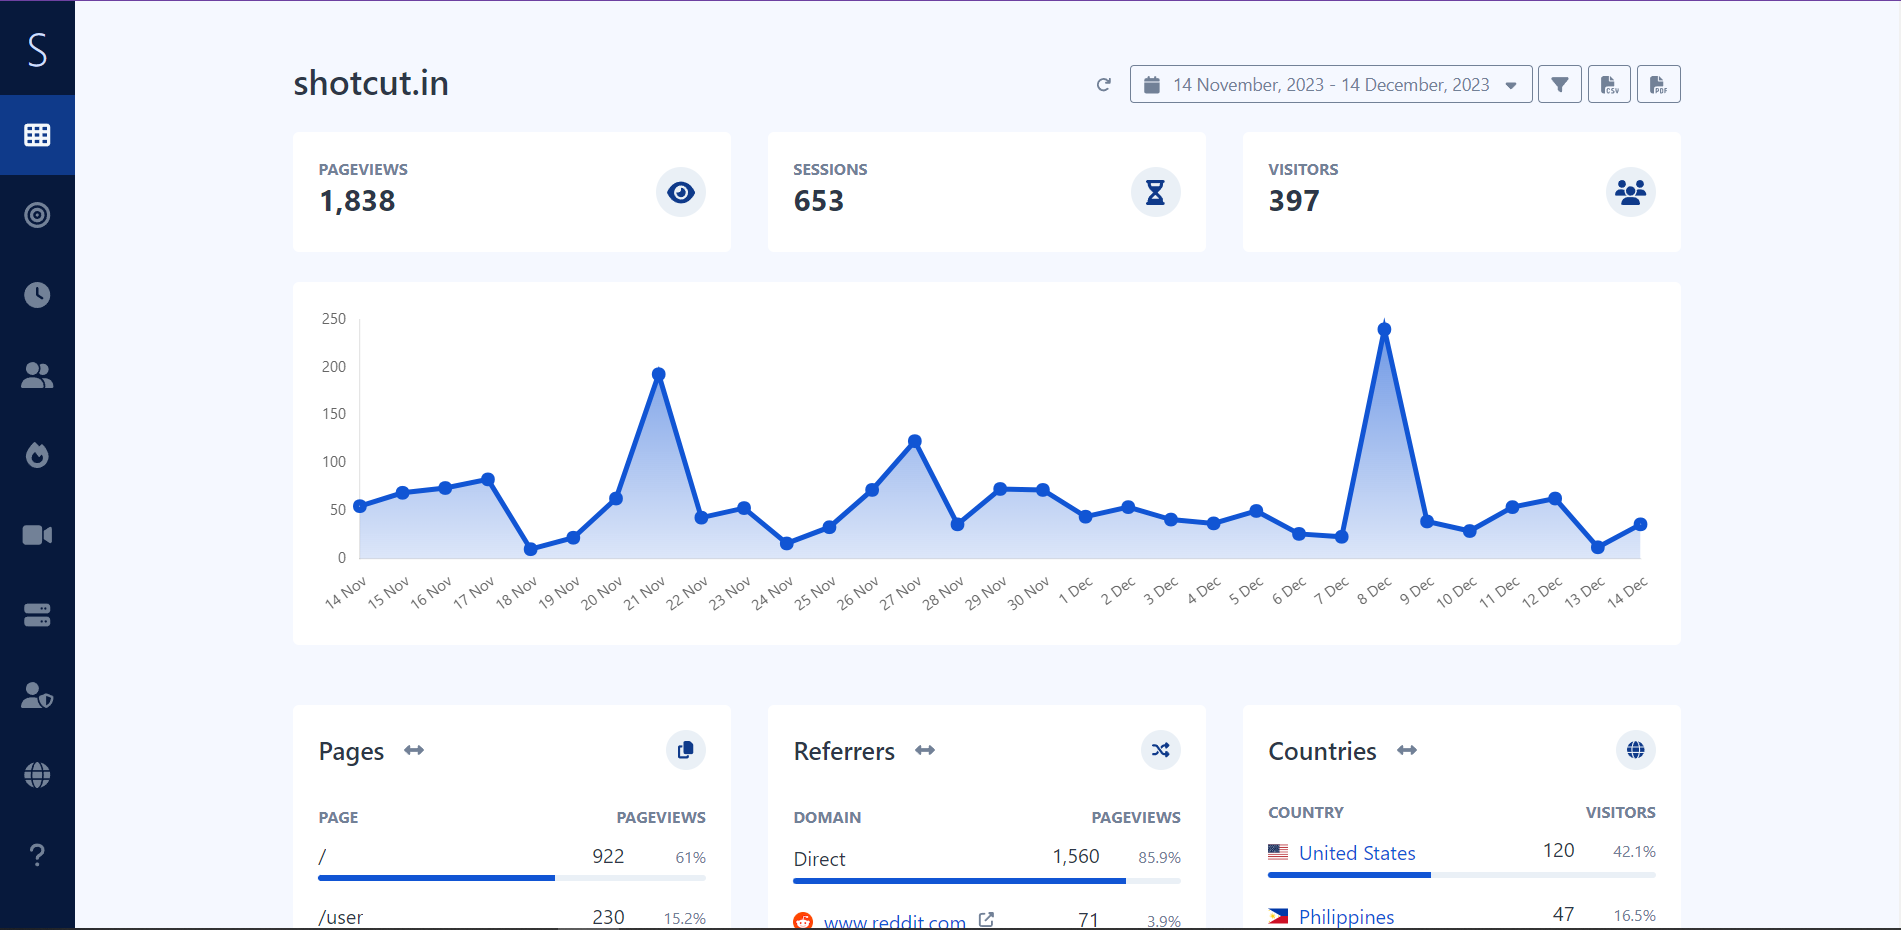
Task: Click the Sessions 653 card
Action: (987, 192)
